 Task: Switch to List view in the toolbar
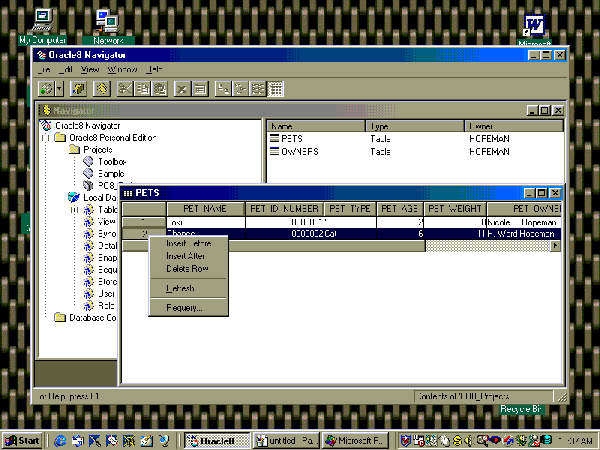click(258, 89)
